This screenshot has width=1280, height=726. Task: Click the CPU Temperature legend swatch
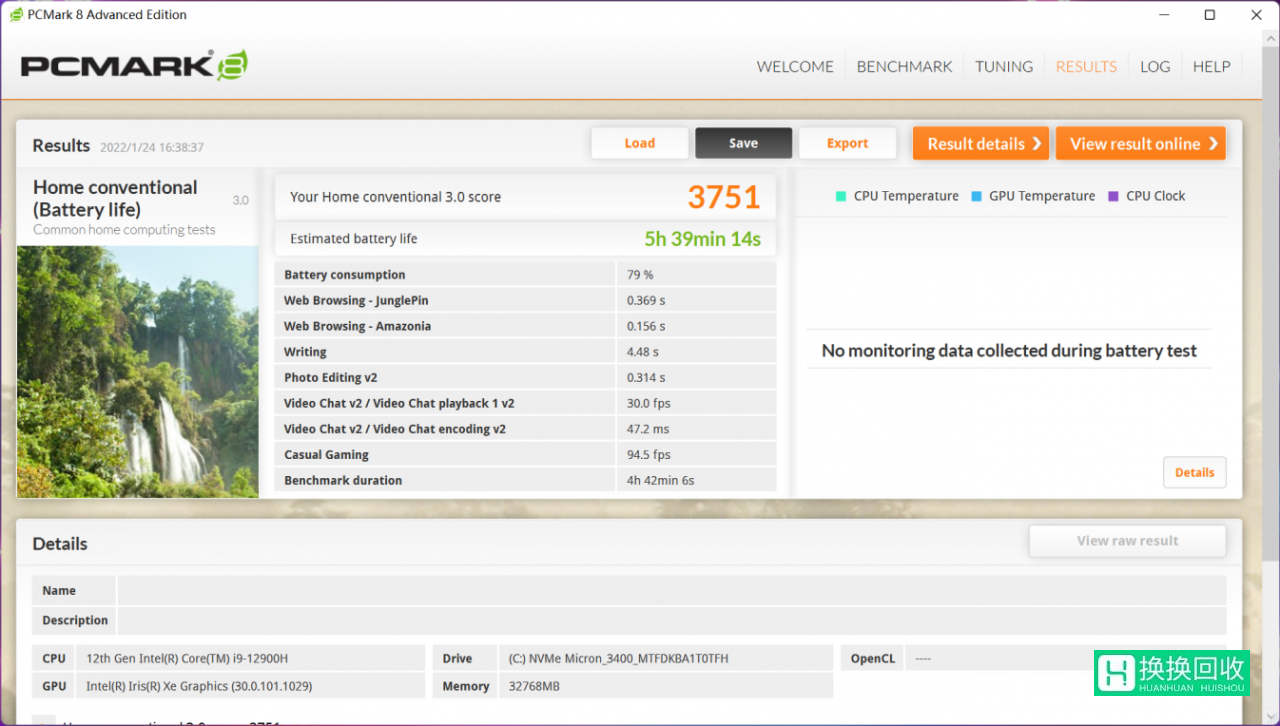coord(841,196)
